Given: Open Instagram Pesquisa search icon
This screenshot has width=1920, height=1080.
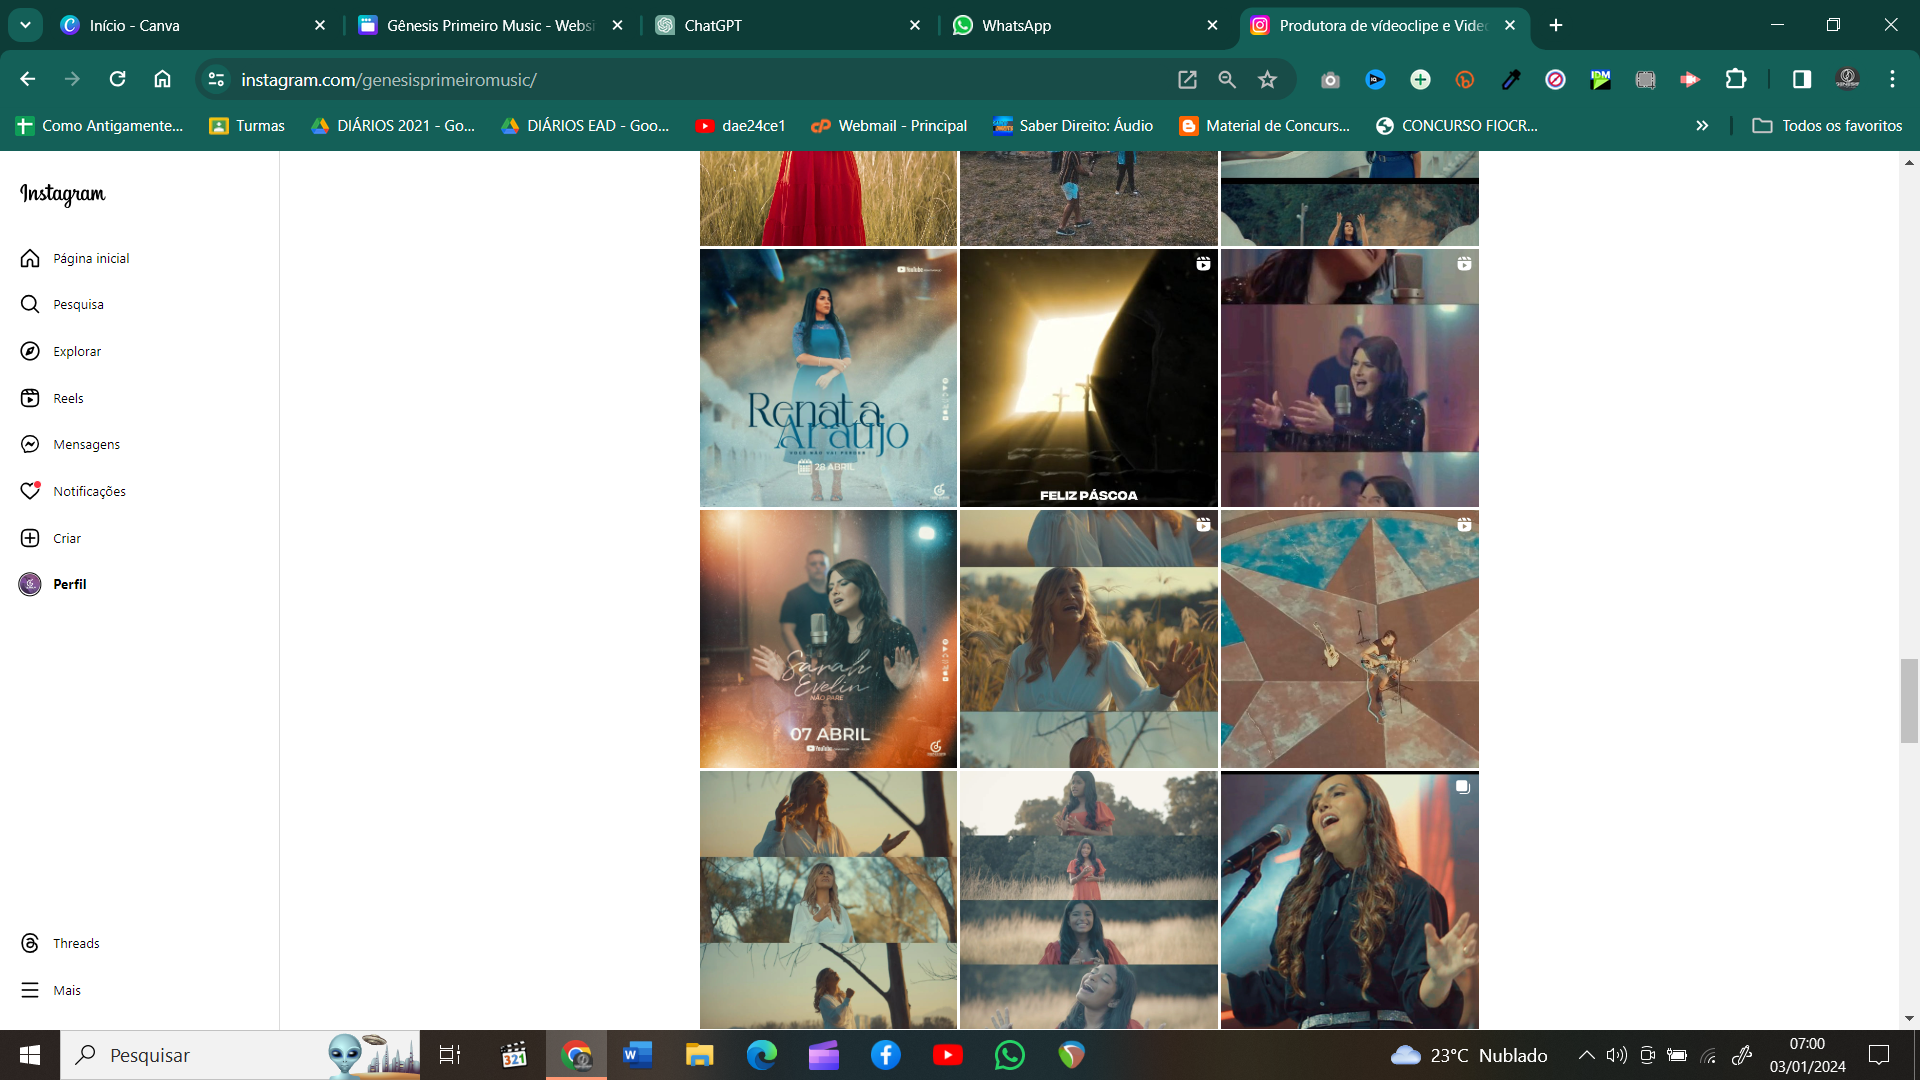Looking at the screenshot, I should 30,304.
